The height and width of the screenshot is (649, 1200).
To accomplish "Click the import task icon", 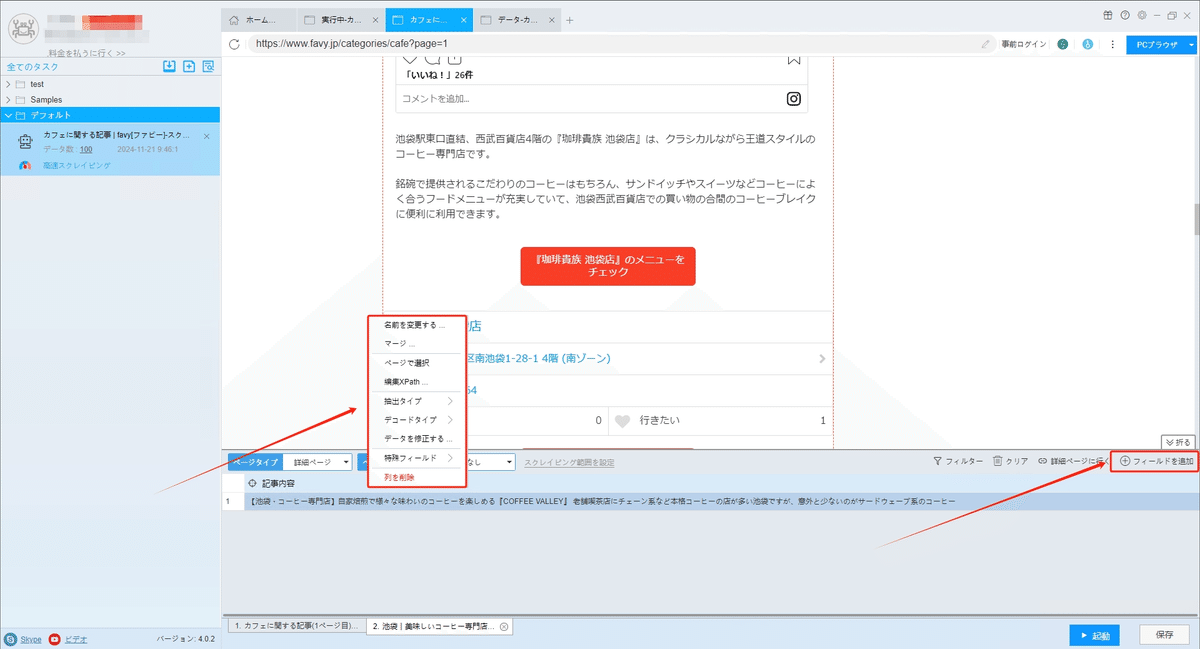I will pos(170,67).
